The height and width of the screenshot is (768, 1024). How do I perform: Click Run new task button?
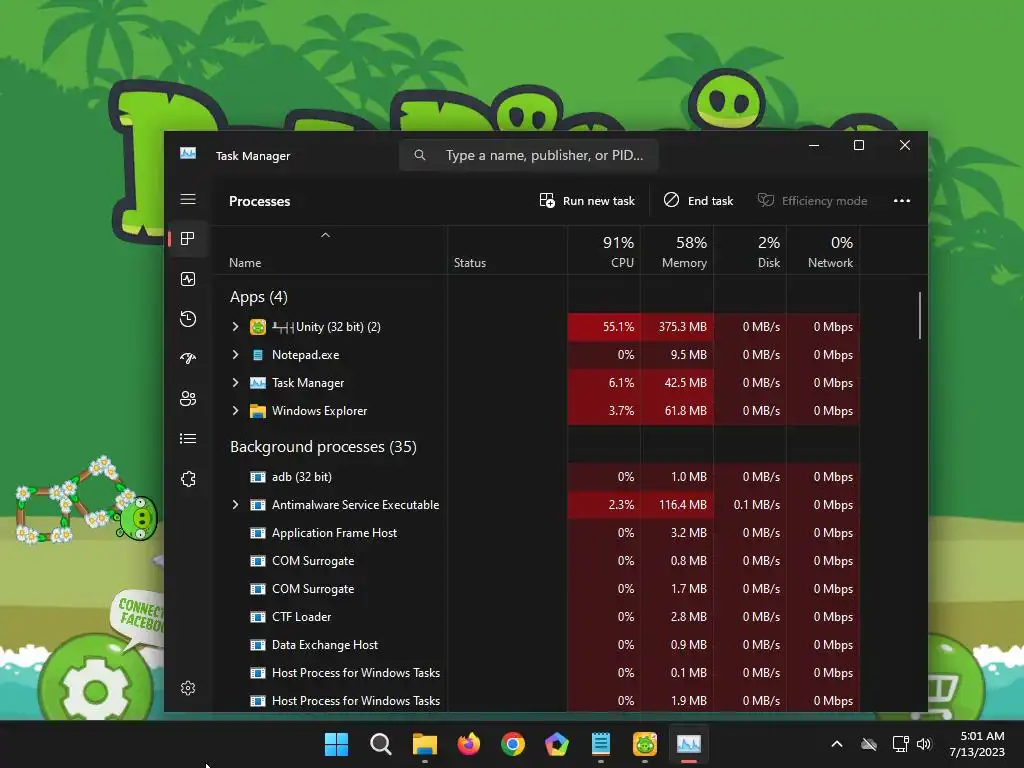pos(587,200)
